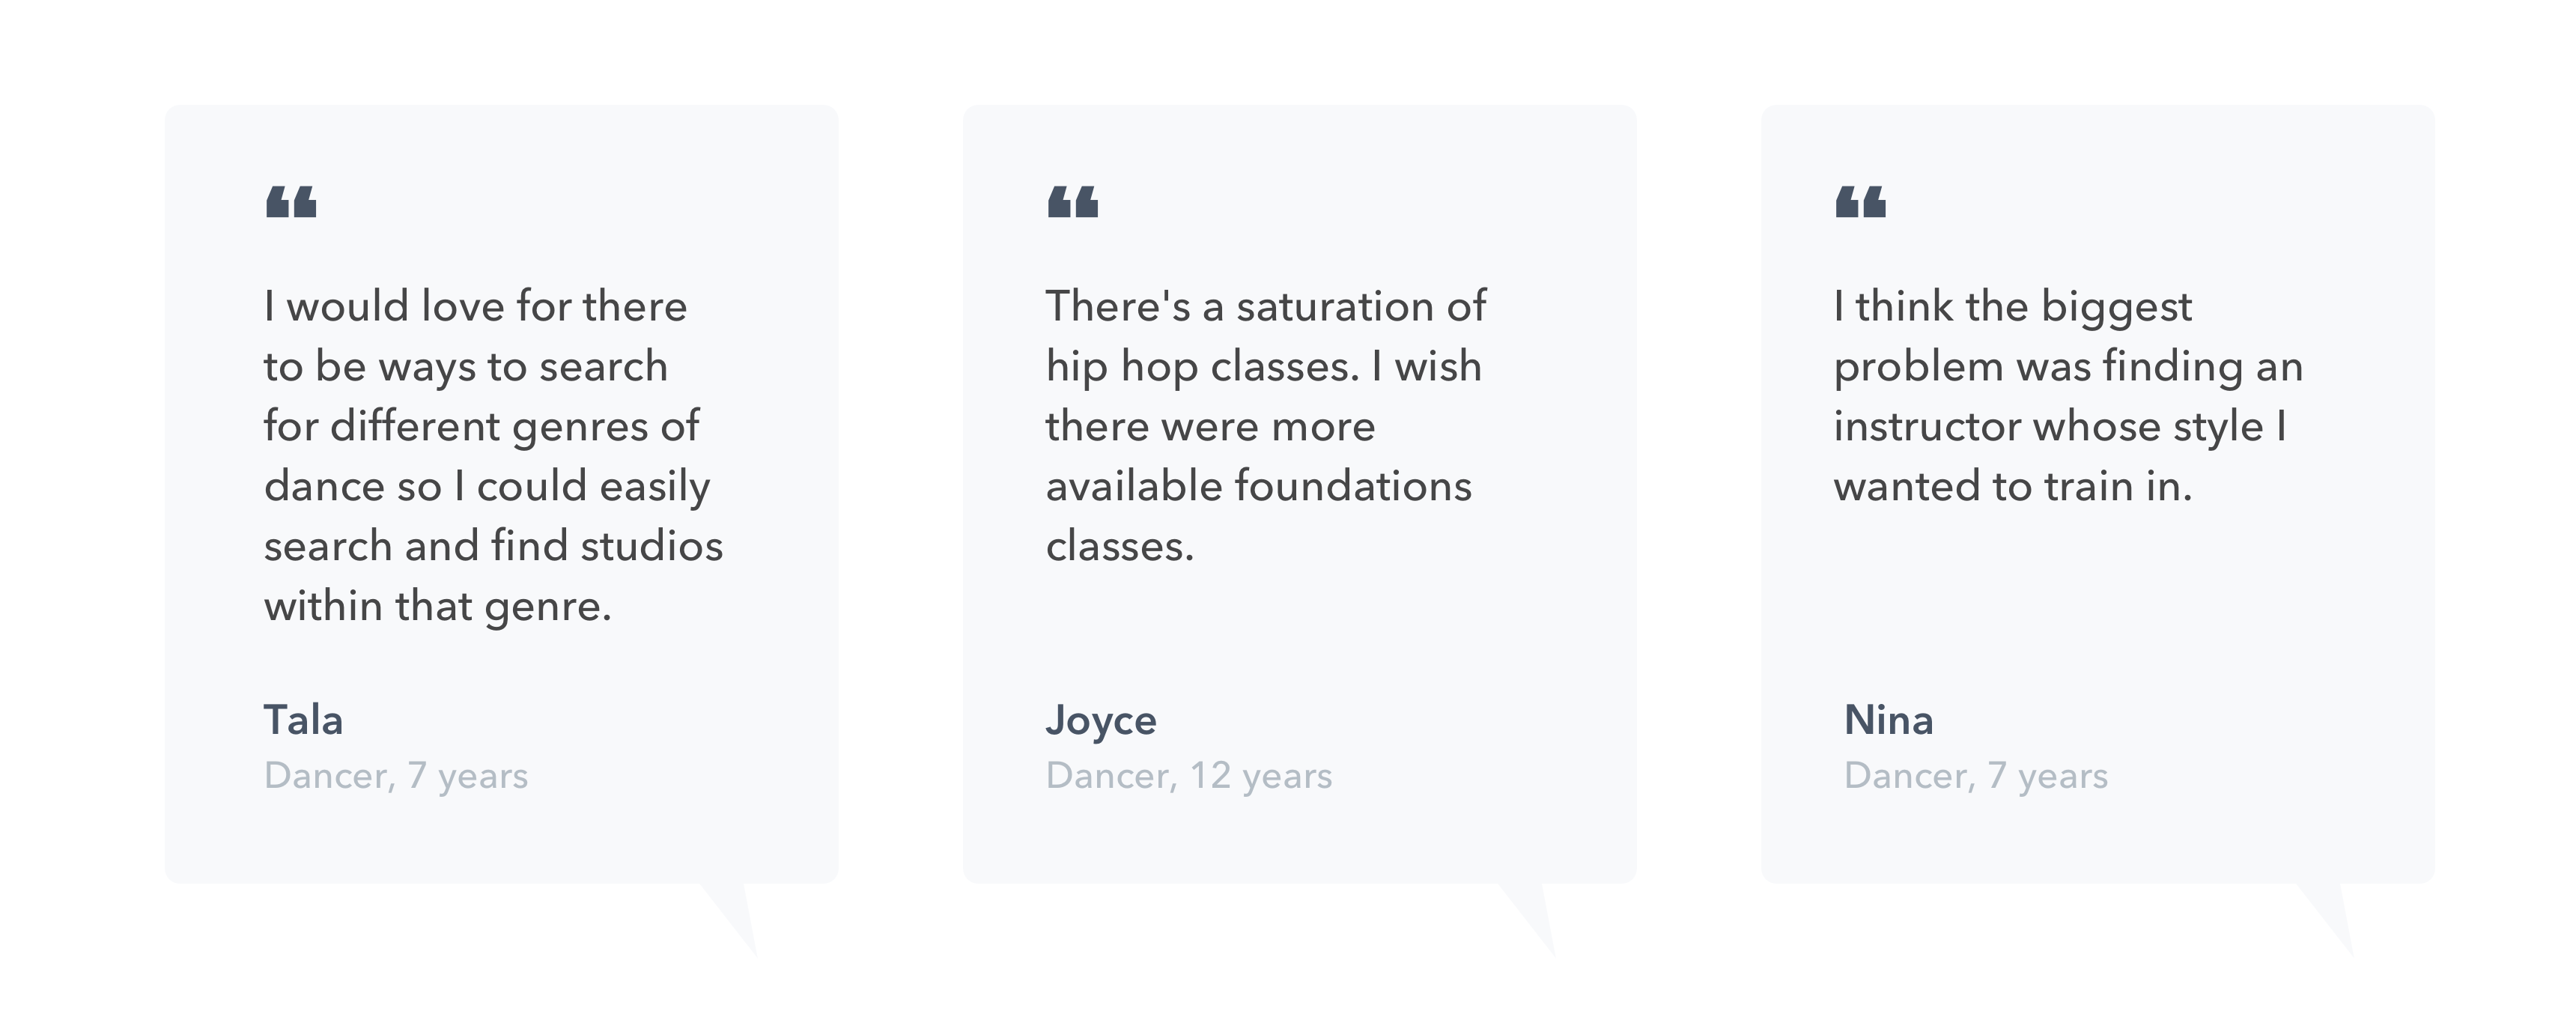2576x1020 pixels.
Task: Click the 'available foundations' line in Joyce's card
Action: tap(1259, 487)
